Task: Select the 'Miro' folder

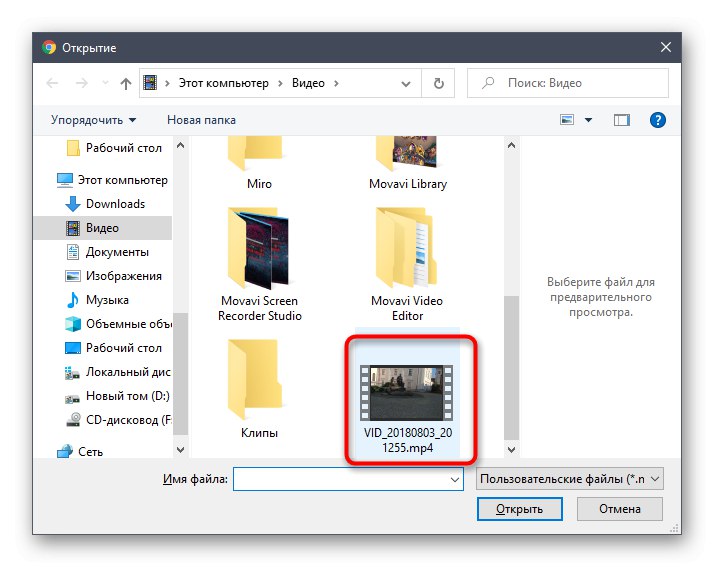Action: tap(259, 164)
